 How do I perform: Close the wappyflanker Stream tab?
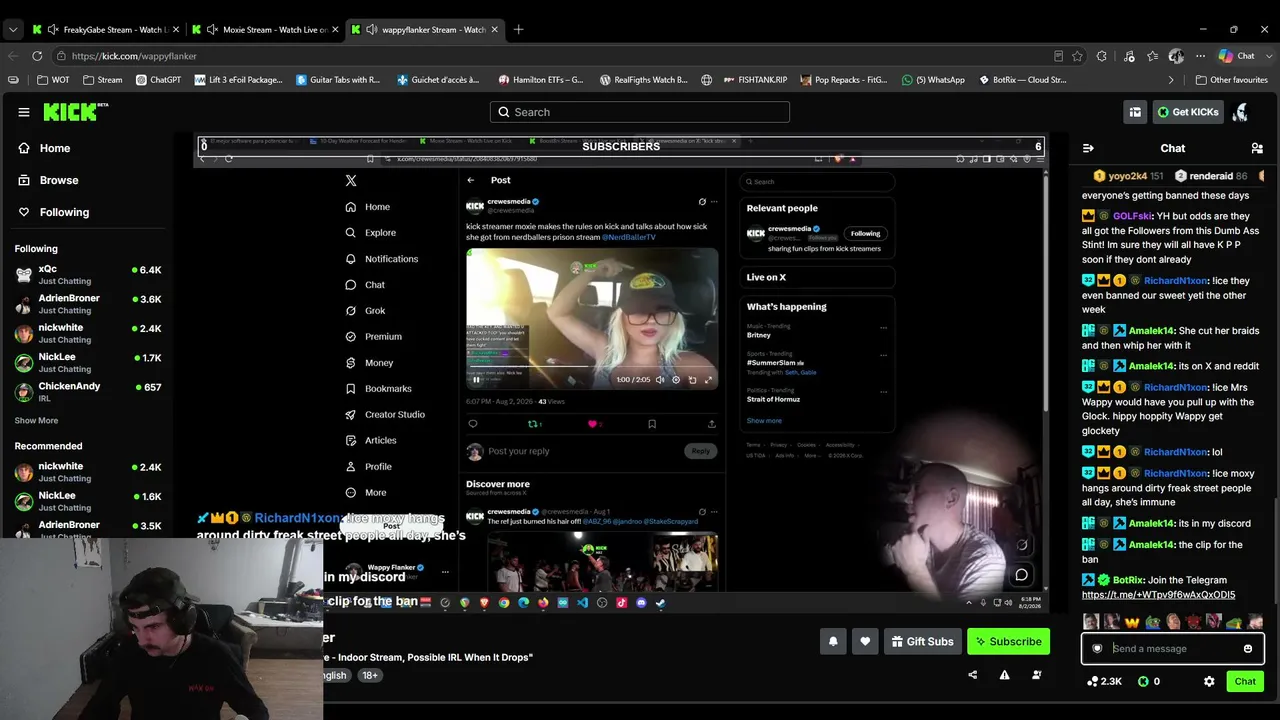[494, 30]
